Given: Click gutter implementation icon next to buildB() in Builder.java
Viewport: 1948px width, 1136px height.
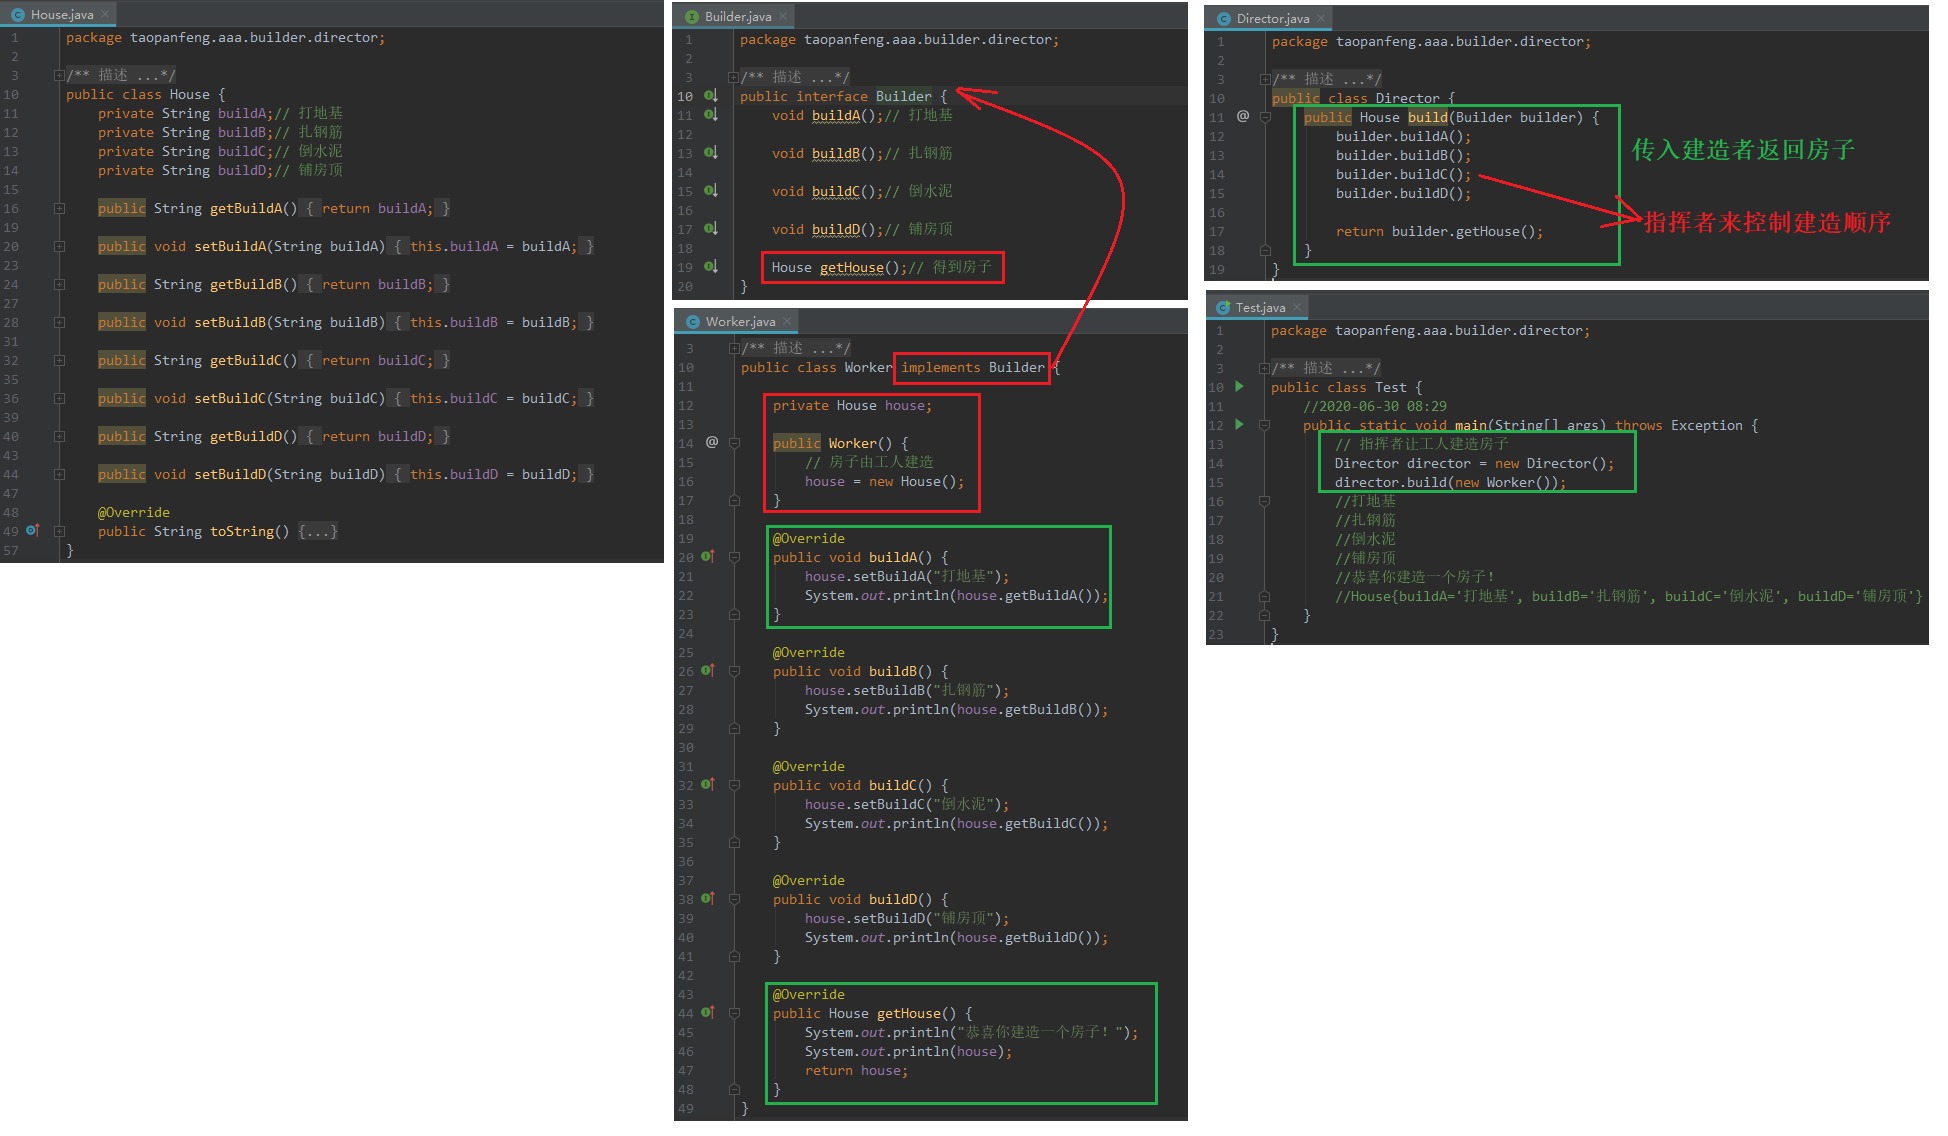Looking at the screenshot, I should pos(710,153).
